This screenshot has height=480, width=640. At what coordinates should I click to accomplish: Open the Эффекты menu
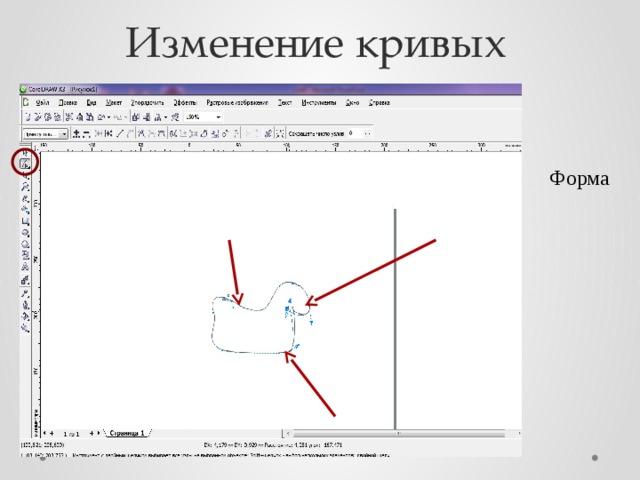(185, 102)
